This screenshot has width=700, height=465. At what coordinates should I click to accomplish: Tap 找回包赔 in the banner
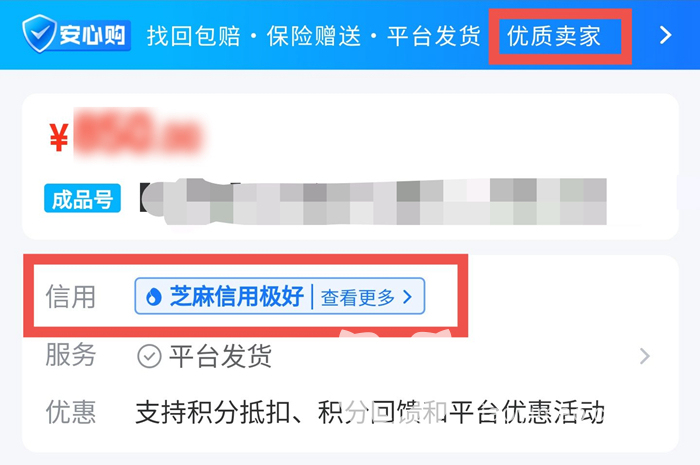pos(194,36)
